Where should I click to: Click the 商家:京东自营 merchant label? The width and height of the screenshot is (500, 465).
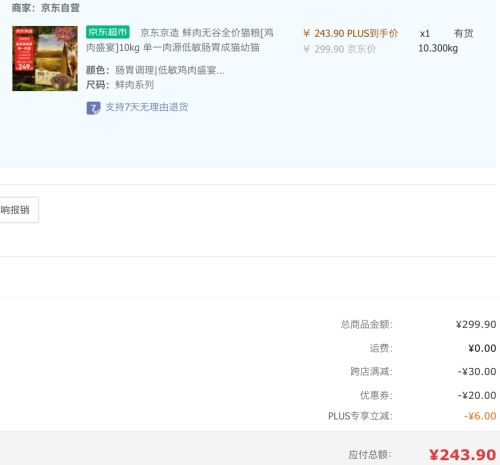(46, 8)
